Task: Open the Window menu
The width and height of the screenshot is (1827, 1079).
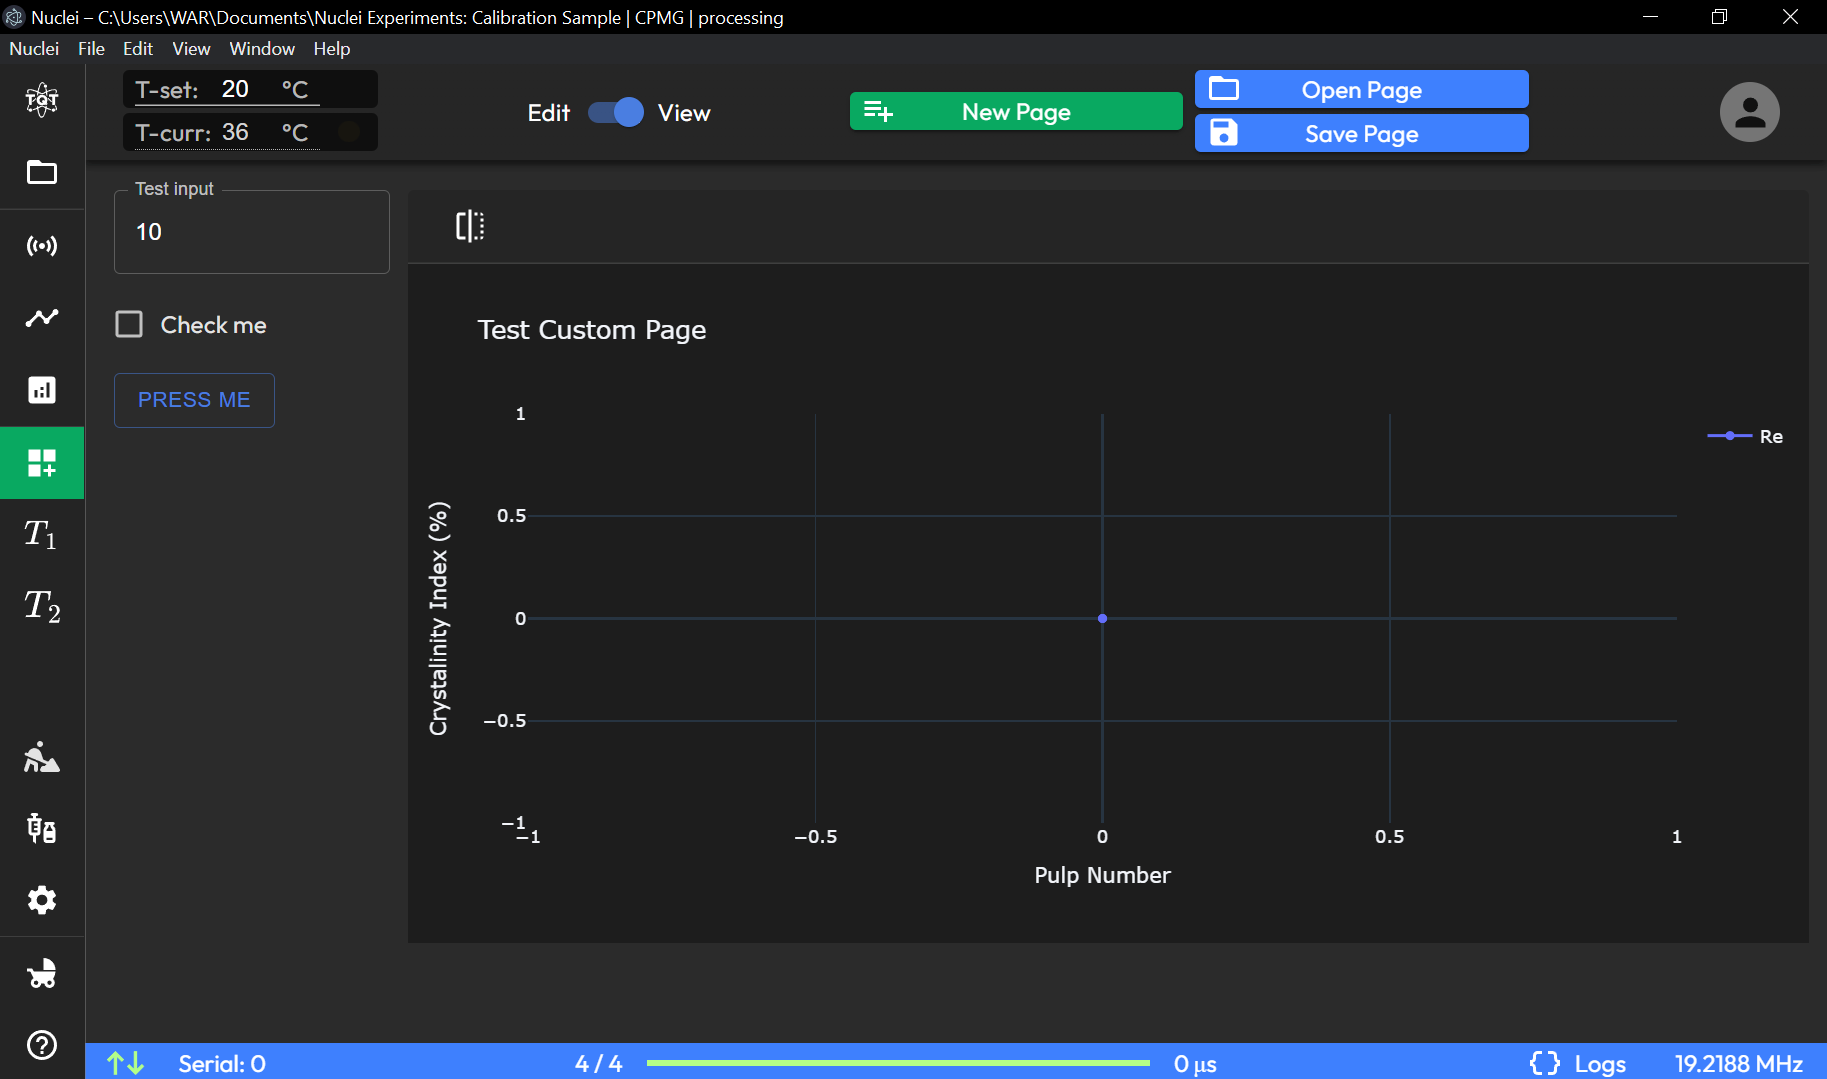Action: [262, 48]
